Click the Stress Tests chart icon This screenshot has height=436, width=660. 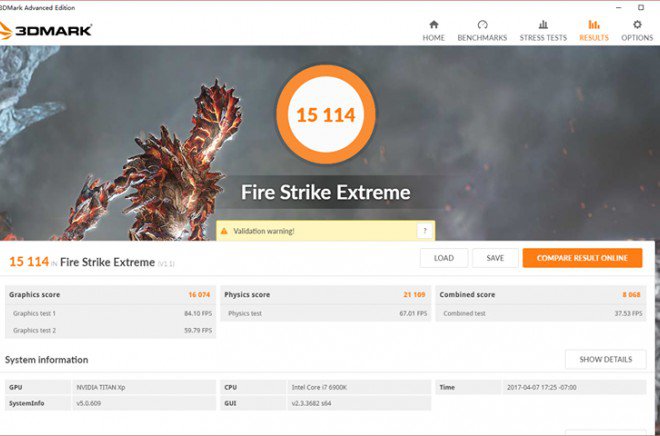click(543, 24)
